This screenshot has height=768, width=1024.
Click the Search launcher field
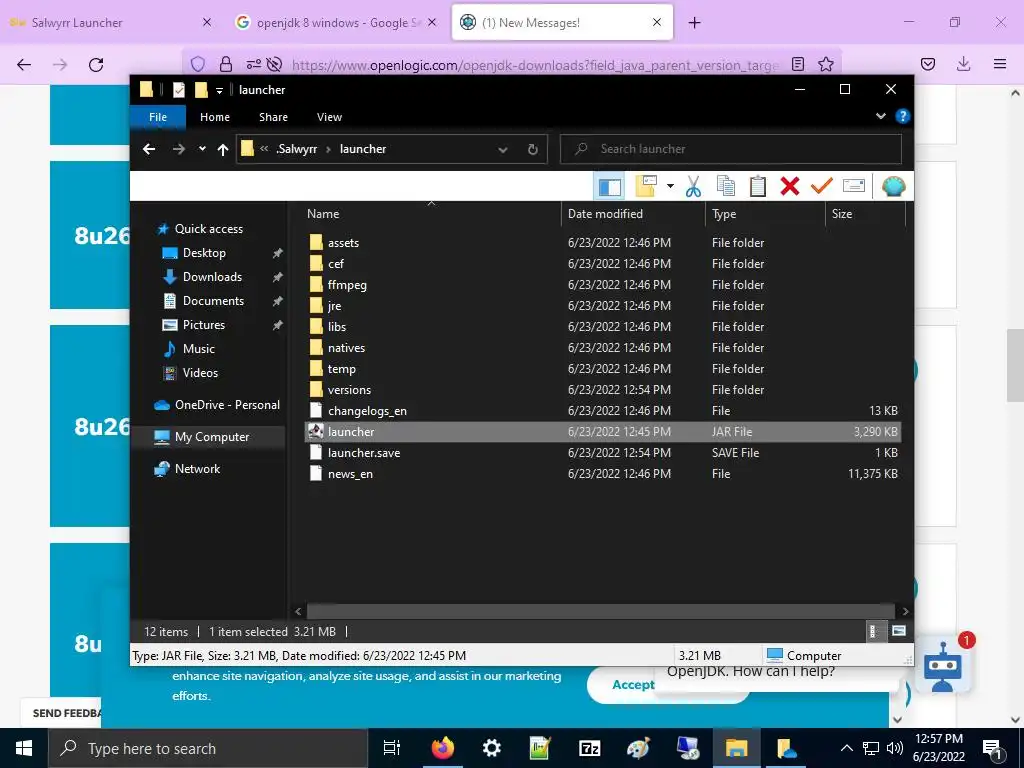point(731,149)
